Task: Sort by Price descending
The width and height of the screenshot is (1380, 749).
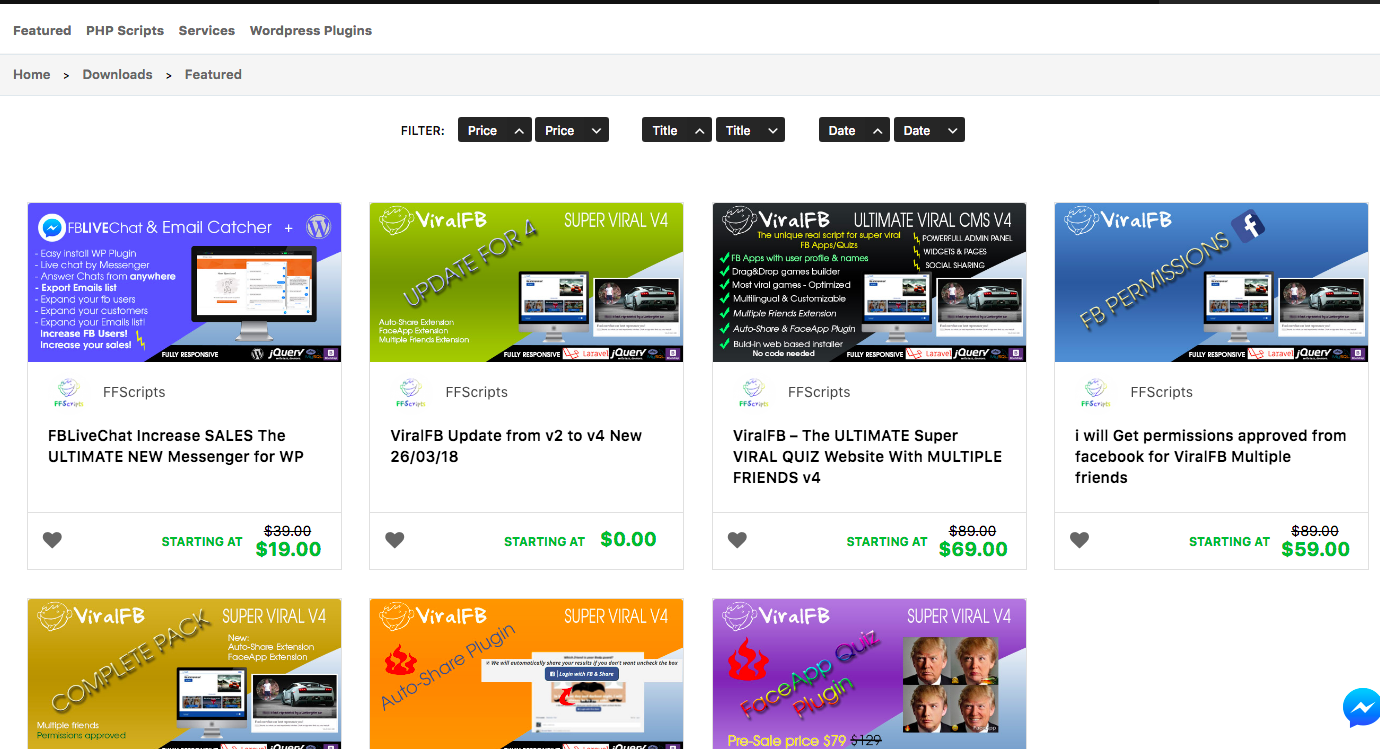Action: (x=572, y=130)
